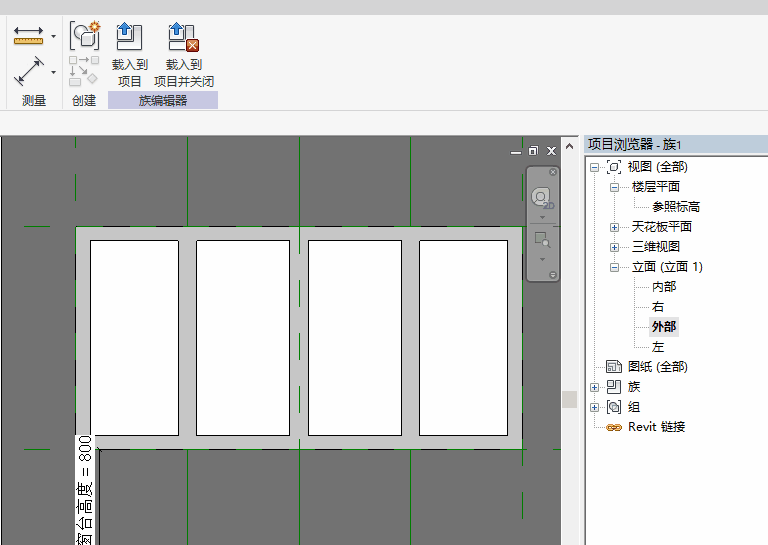Click the 视图 (全部) views icon

click(x=614, y=167)
